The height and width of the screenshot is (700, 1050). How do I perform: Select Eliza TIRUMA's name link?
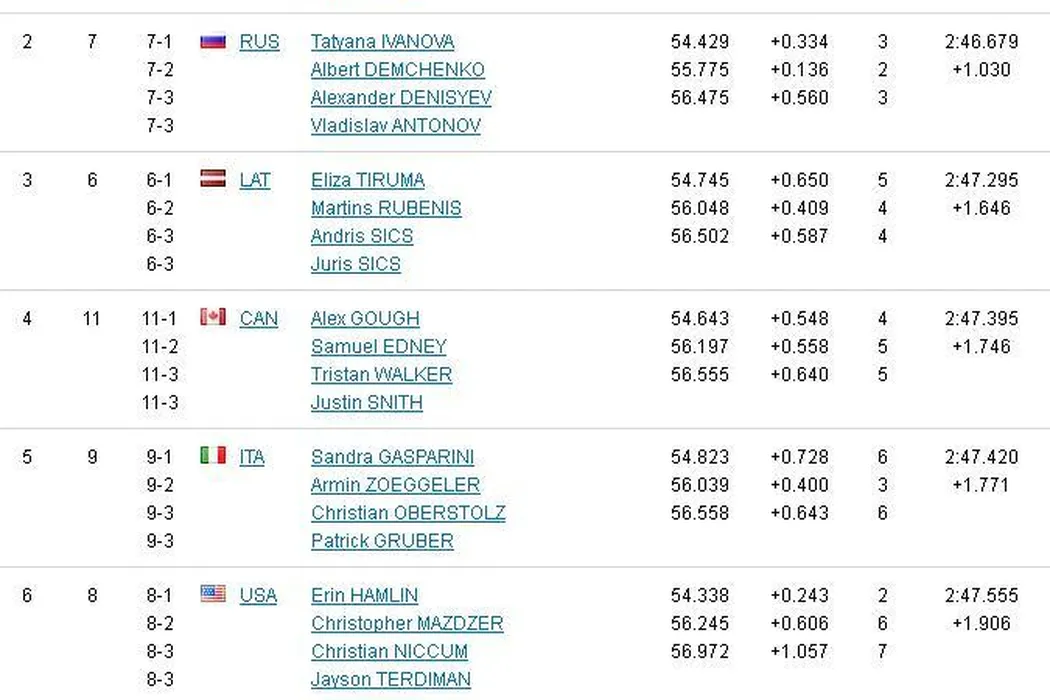tap(367, 180)
